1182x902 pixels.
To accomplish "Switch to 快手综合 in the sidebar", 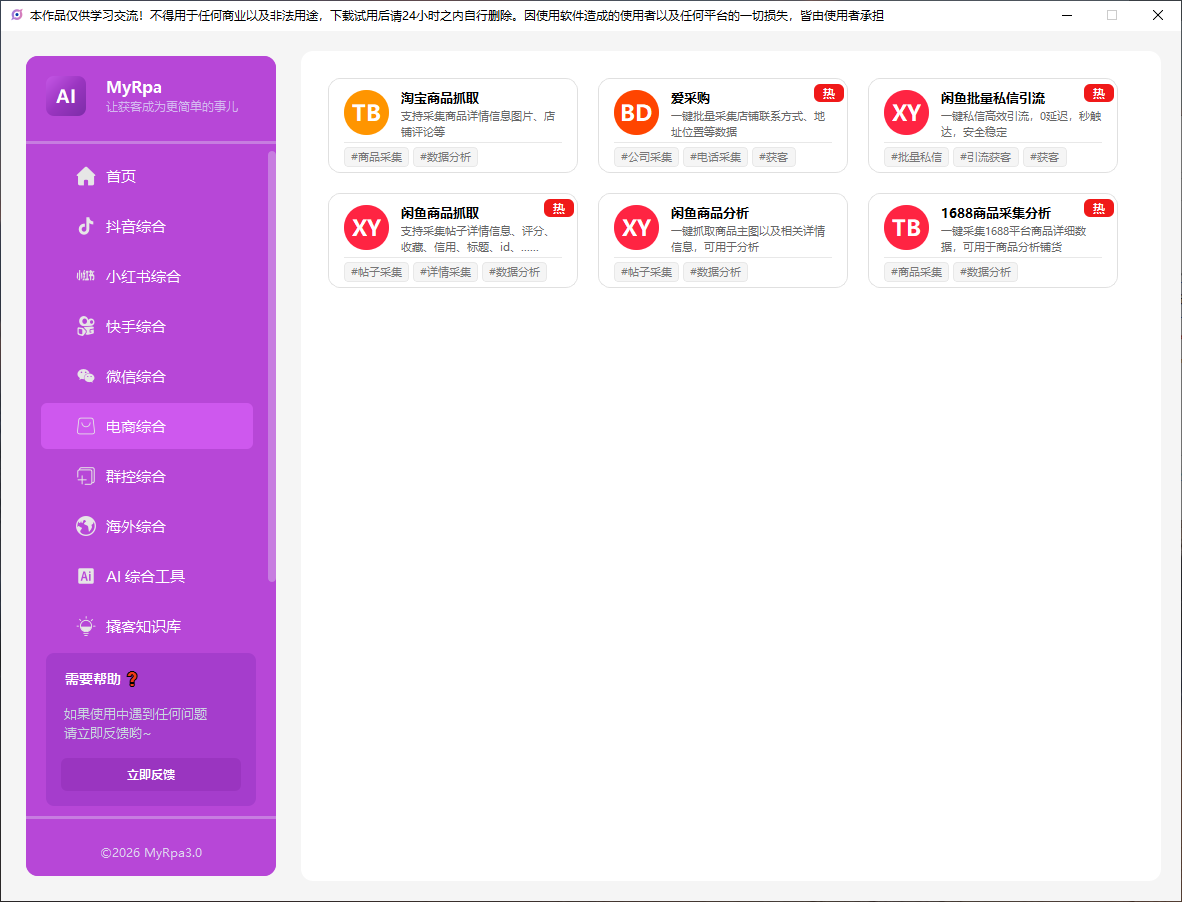I will point(147,326).
